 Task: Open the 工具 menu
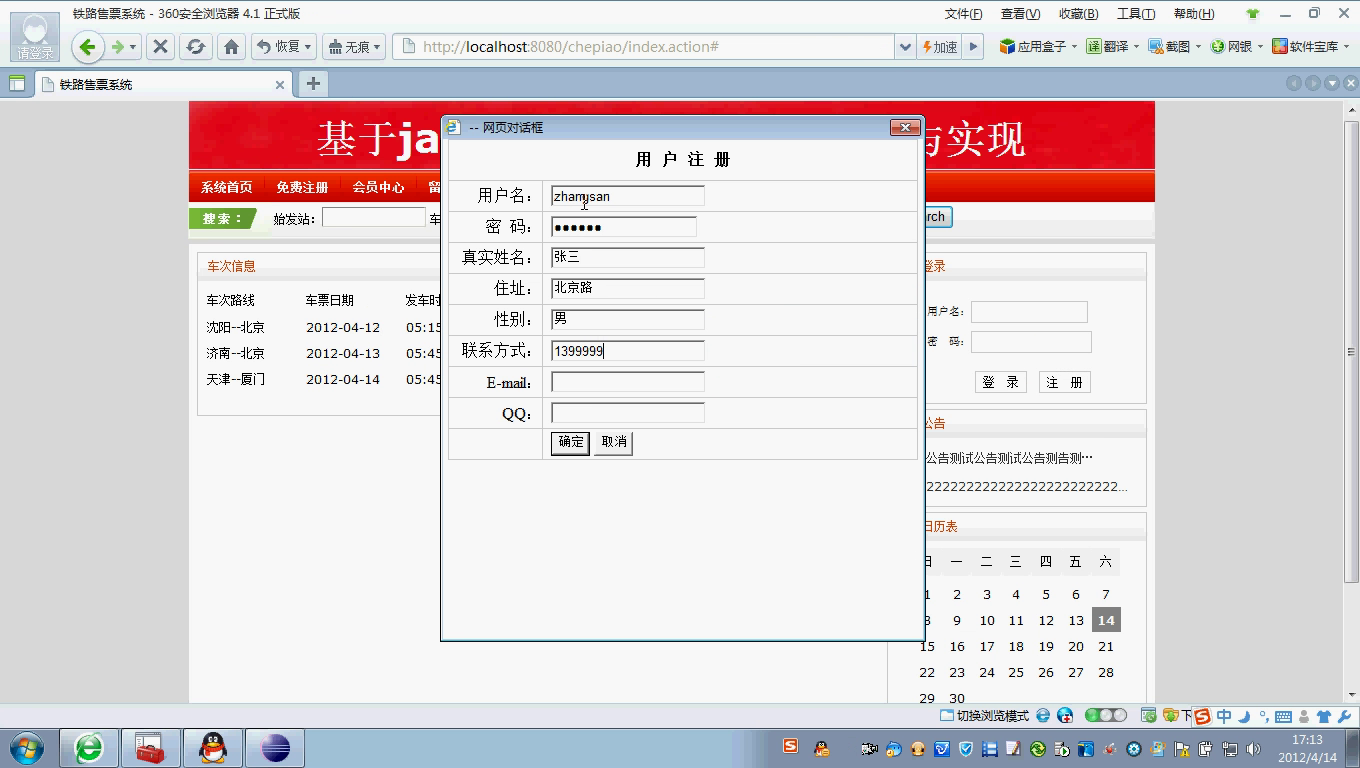click(x=1135, y=14)
